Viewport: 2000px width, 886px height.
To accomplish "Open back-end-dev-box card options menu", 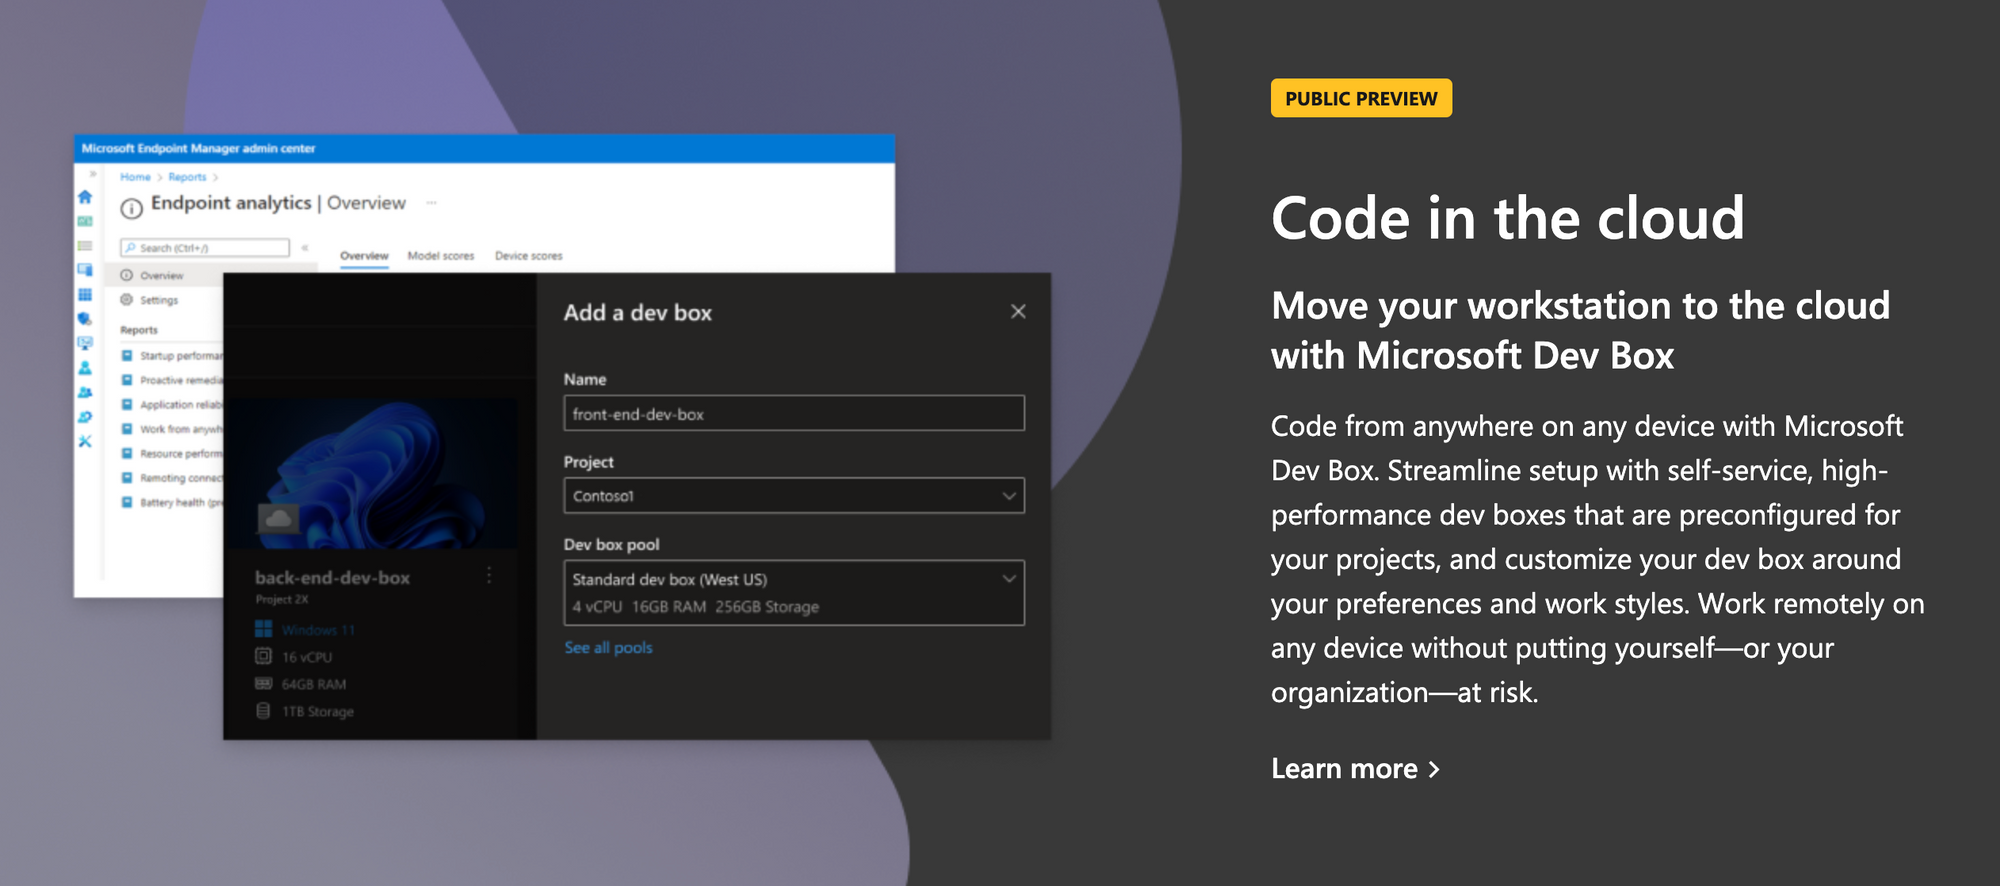I will click(x=489, y=575).
